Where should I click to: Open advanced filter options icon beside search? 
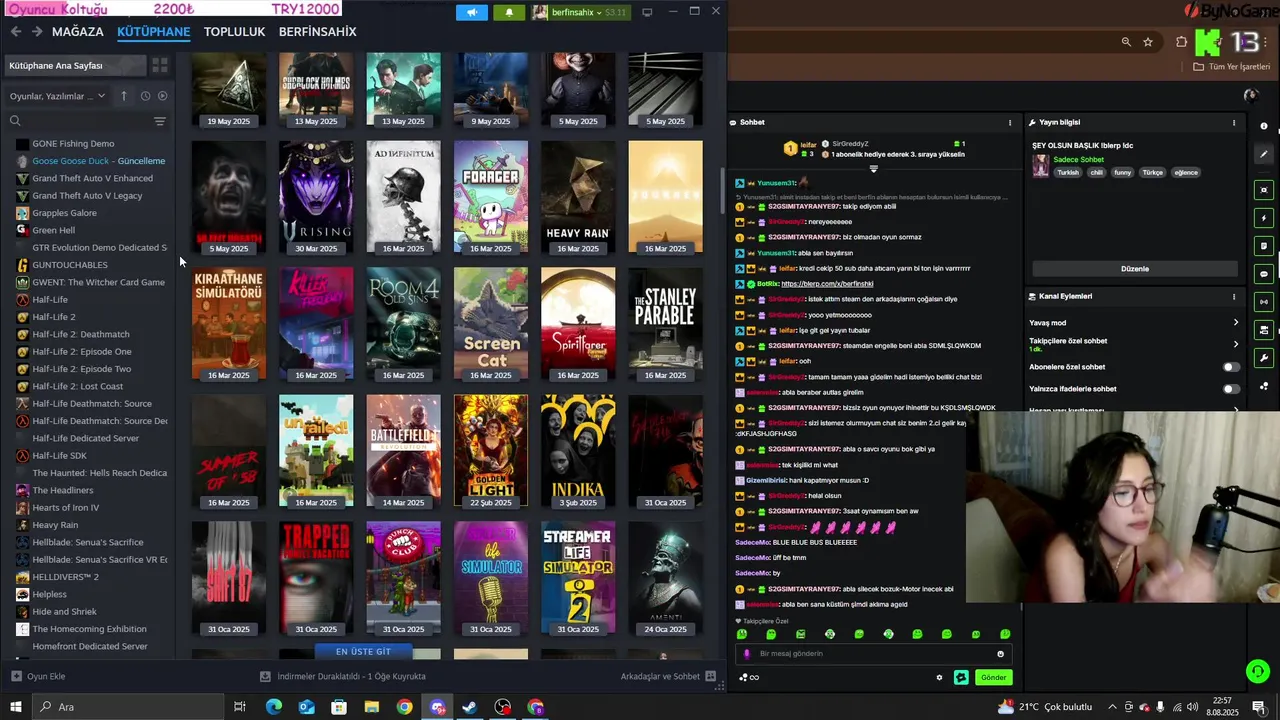(159, 121)
